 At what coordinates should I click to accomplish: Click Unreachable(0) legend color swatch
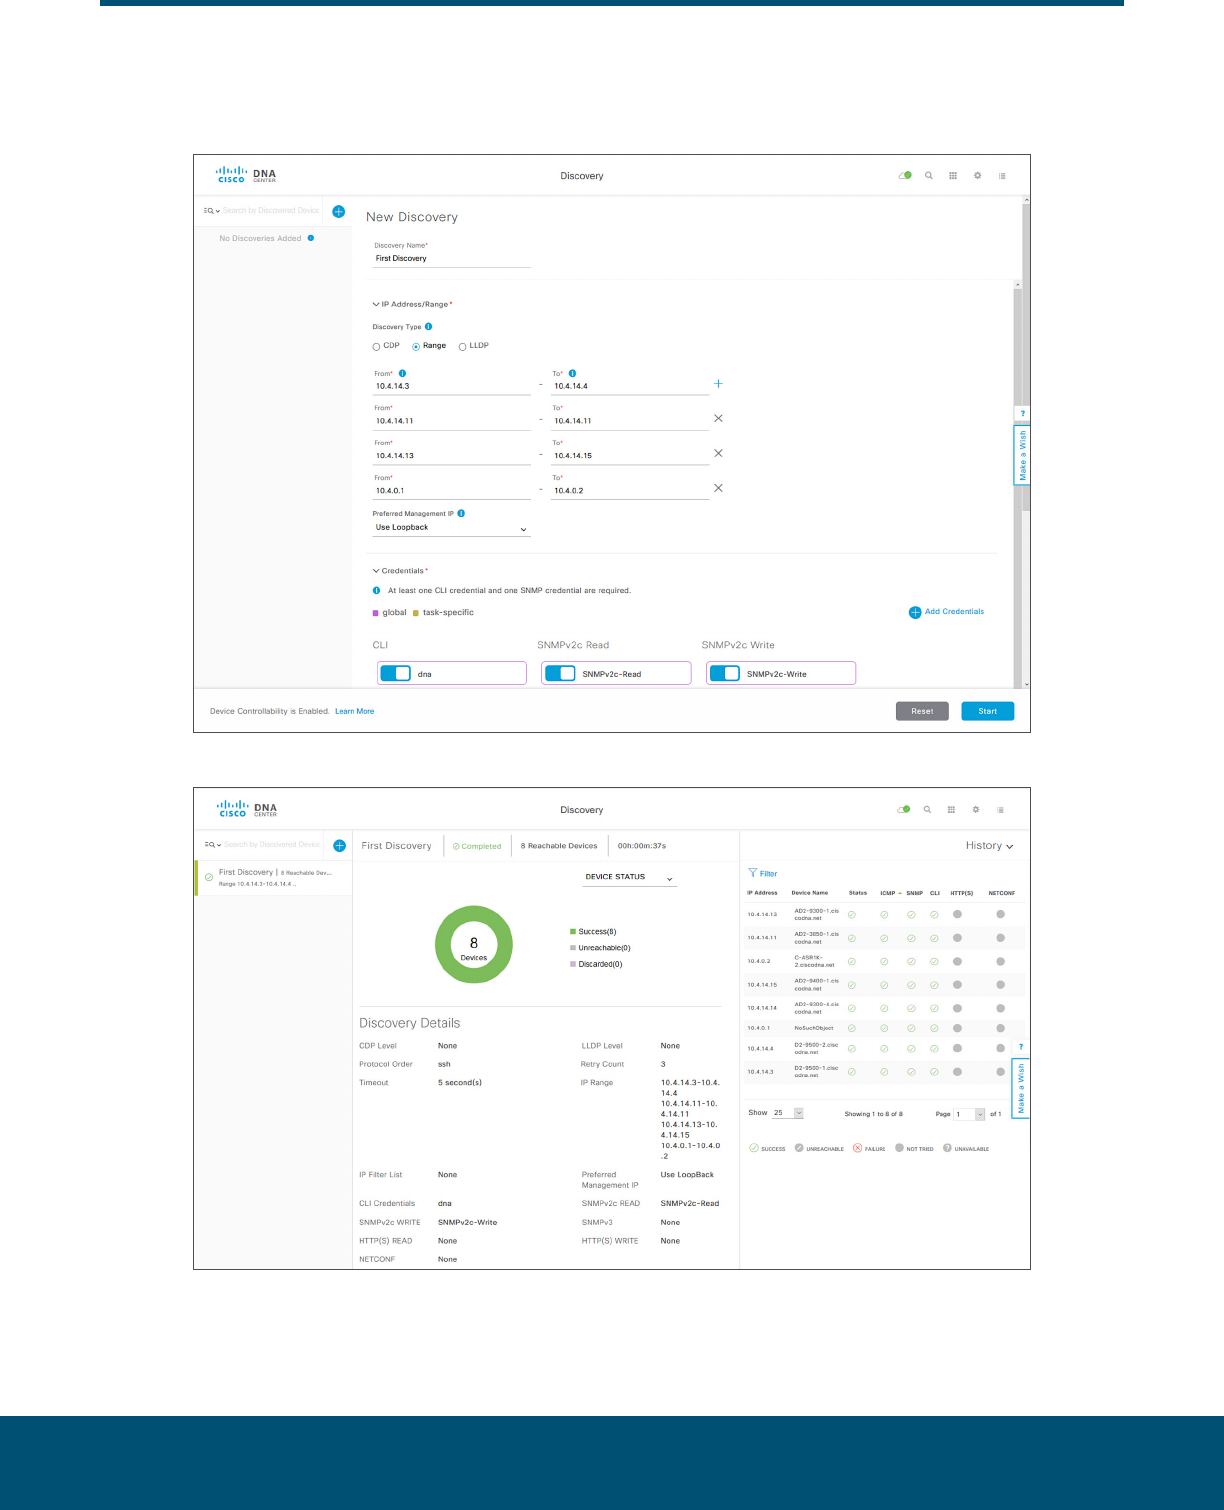point(573,948)
